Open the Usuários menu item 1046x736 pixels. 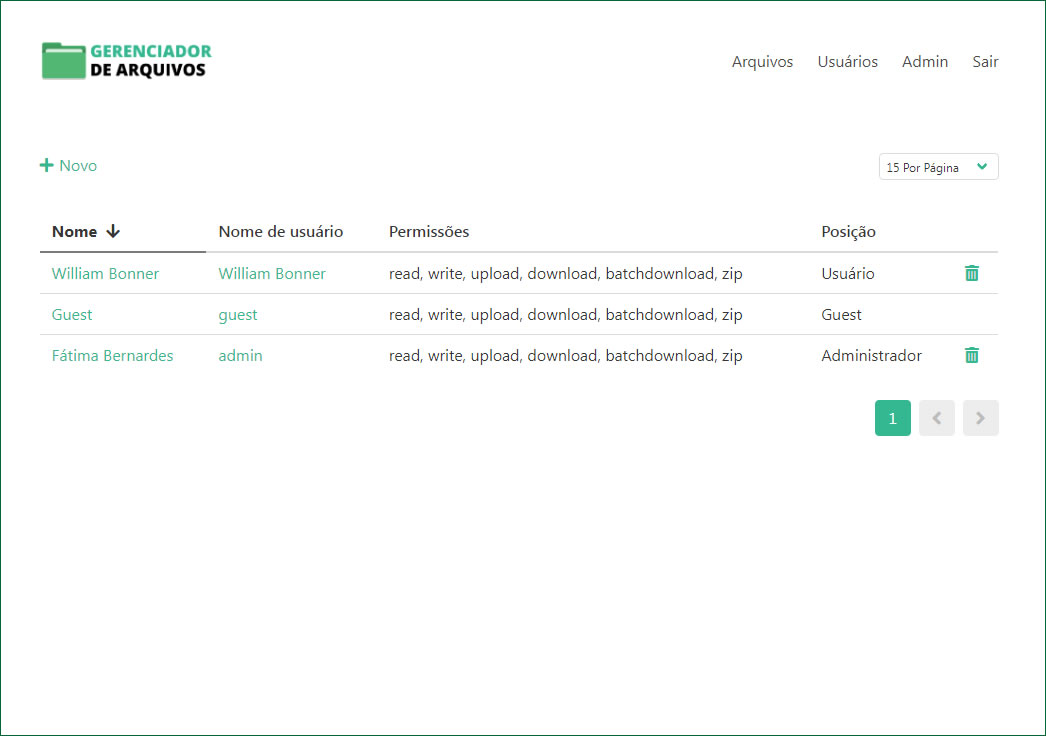(847, 62)
